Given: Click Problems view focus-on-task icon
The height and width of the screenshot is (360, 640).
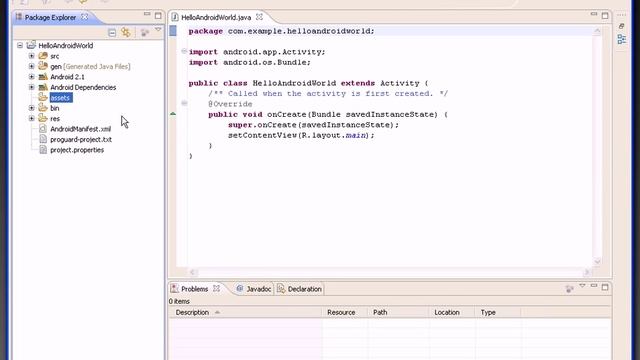Looking at the screenshot, I should [x=569, y=289].
